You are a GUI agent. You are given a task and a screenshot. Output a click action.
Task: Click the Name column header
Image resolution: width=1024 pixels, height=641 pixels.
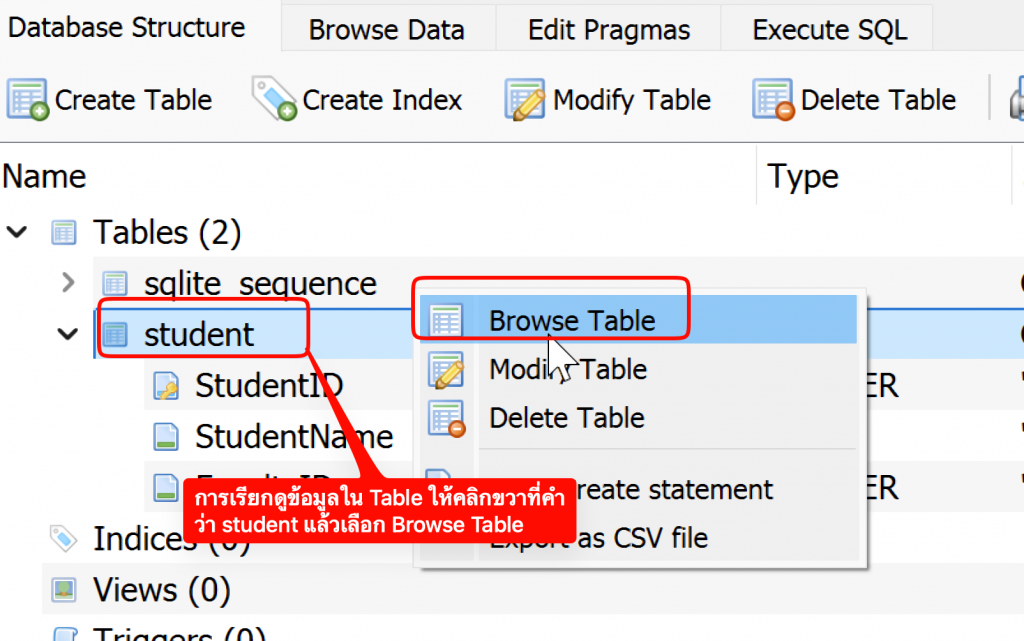44,177
